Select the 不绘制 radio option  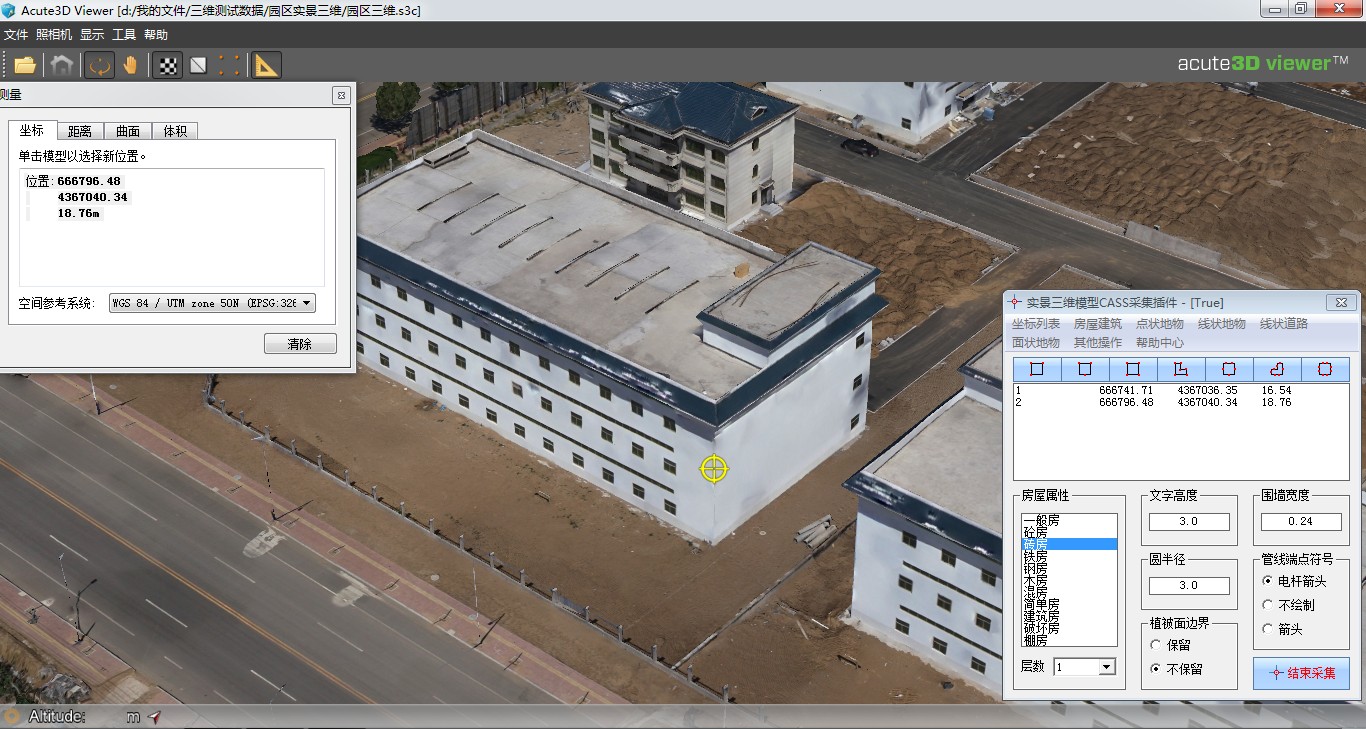coord(1289,605)
